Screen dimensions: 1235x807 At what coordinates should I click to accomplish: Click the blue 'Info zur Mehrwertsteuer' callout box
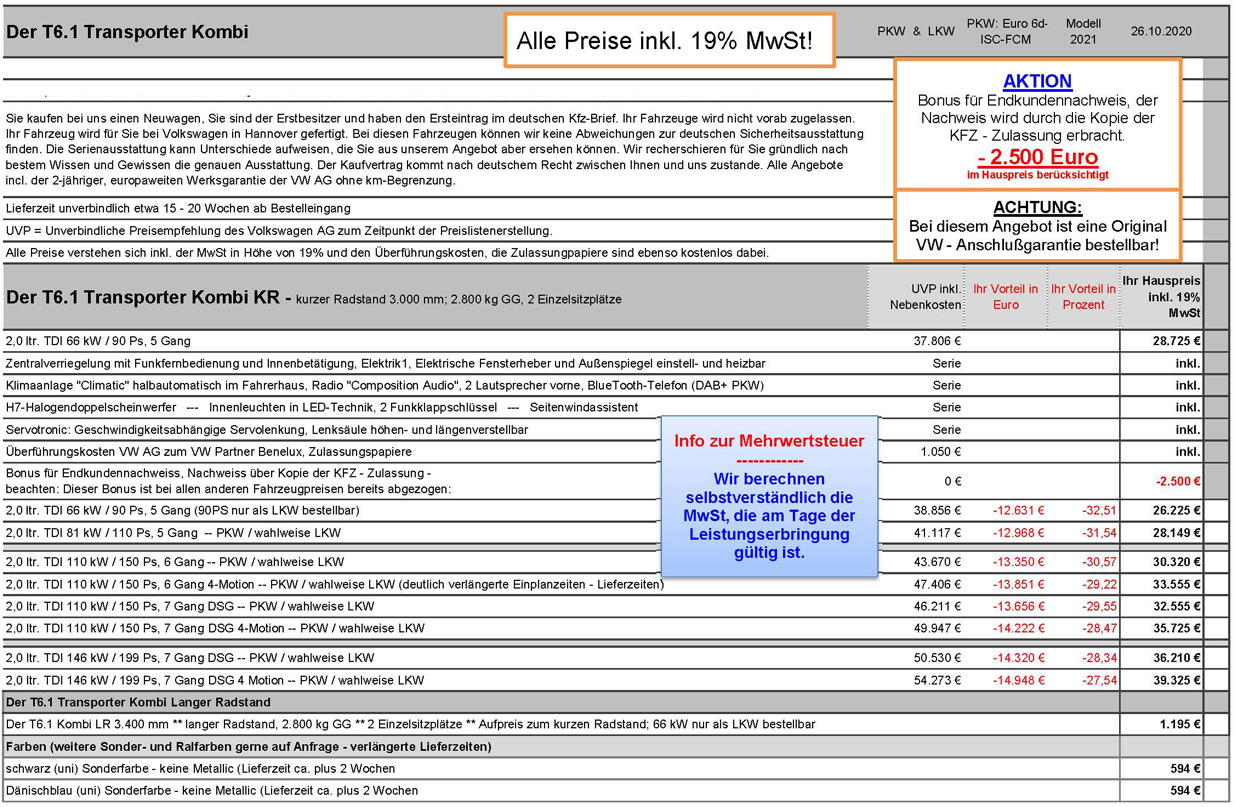tap(769, 496)
